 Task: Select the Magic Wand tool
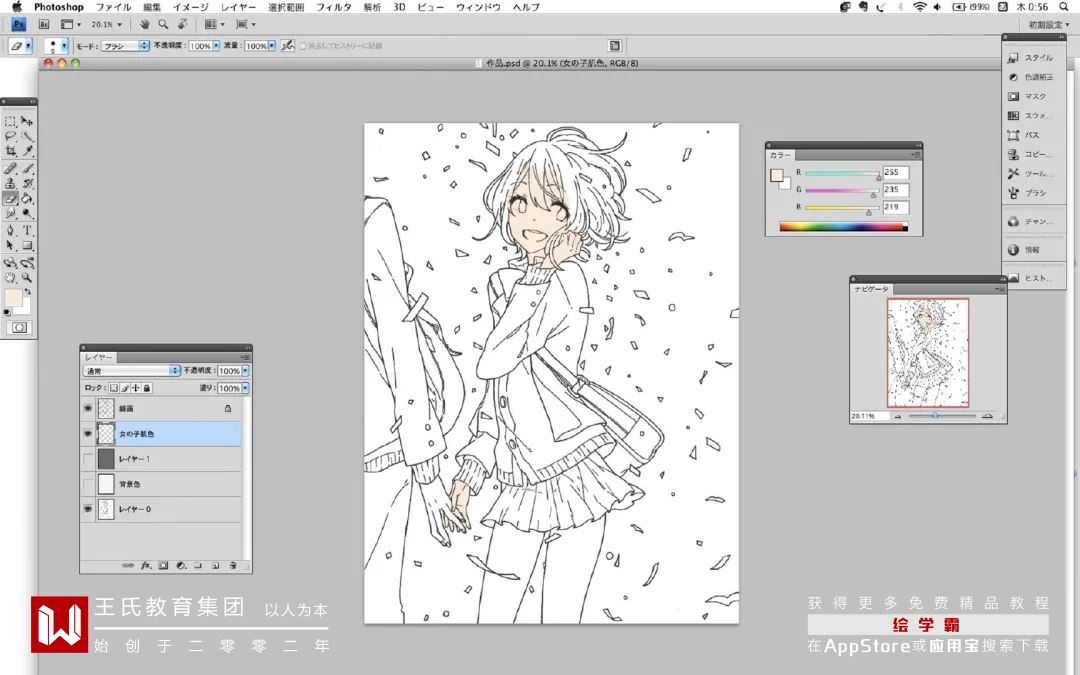26,136
